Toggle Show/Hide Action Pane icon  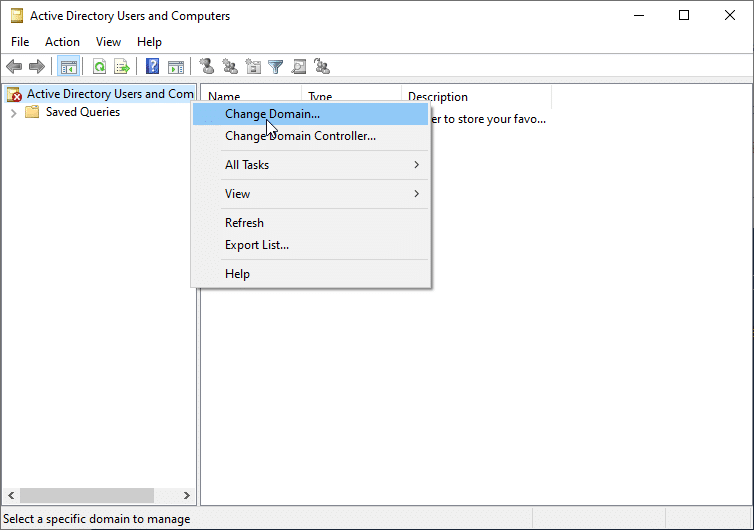tap(176, 67)
